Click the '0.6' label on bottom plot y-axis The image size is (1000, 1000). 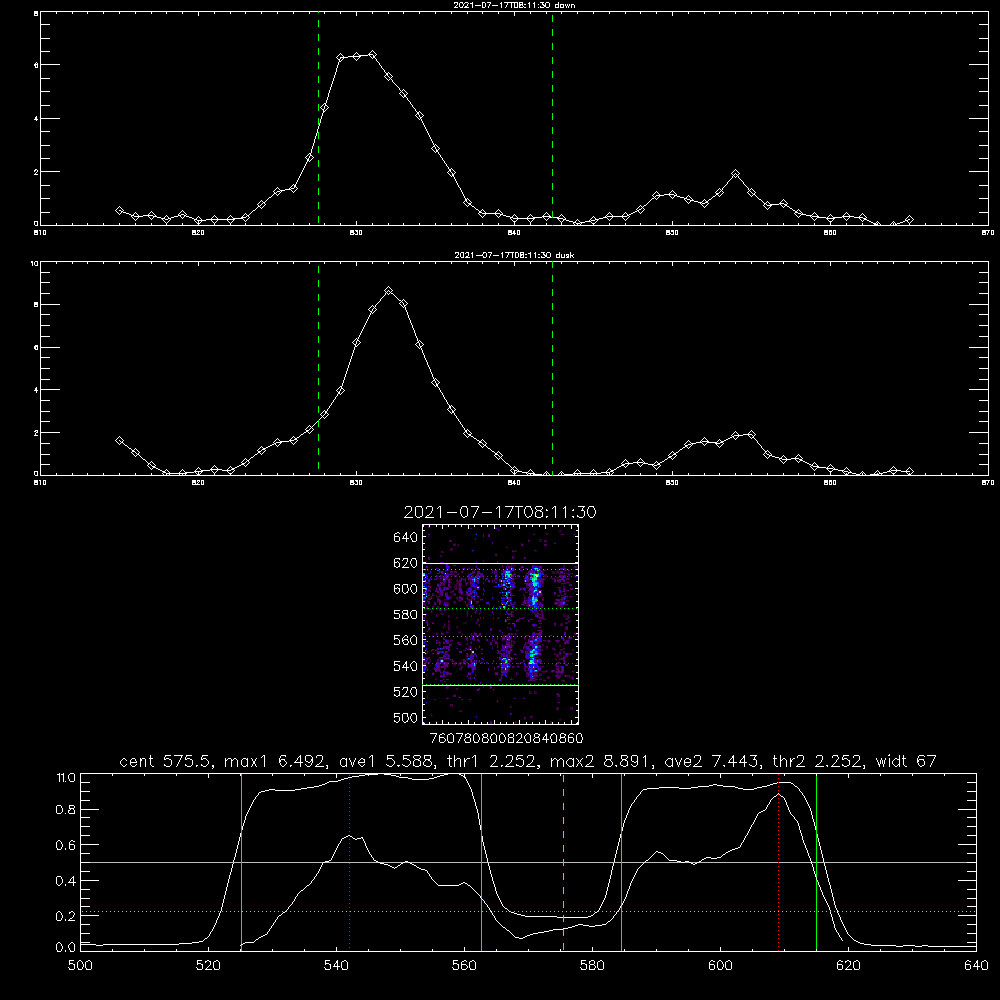[66, 845]
